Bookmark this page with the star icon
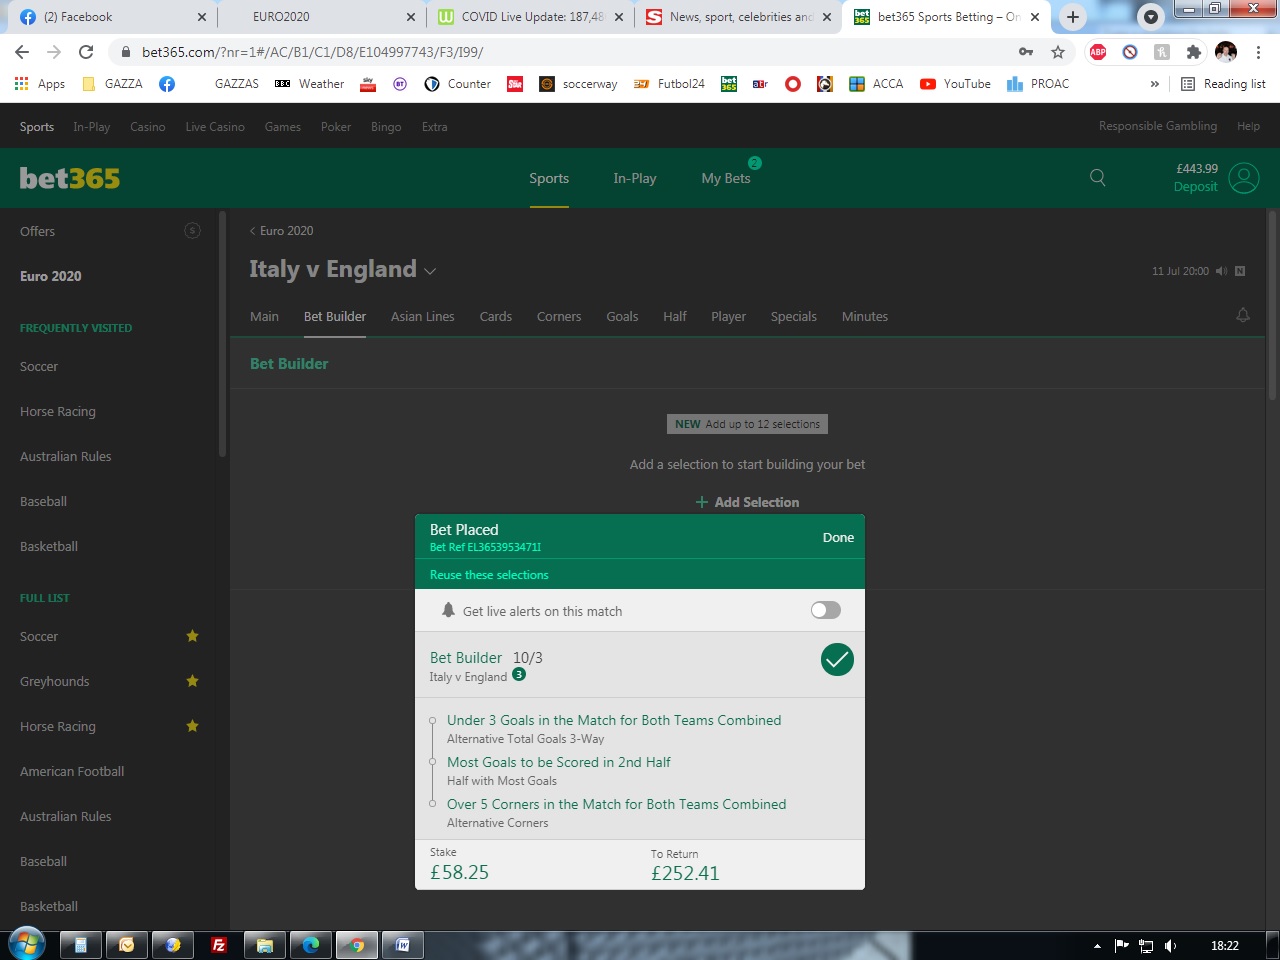This screenshot has width=1280, height=960. (1058, 52)
